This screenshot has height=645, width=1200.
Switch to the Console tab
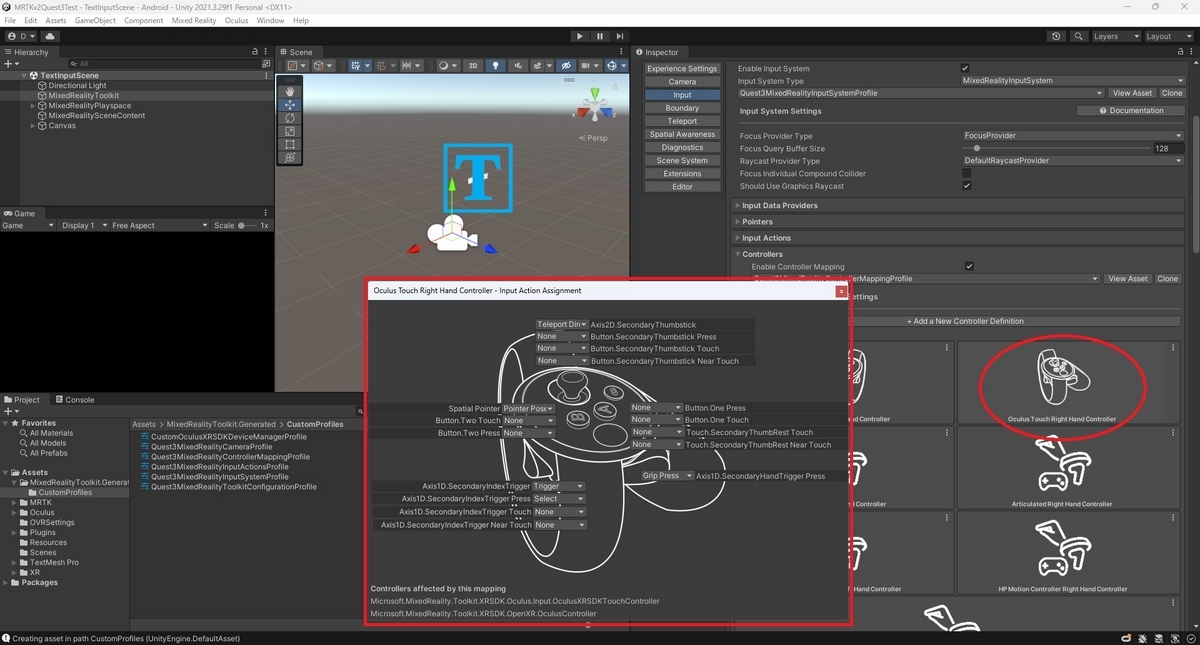point(76,399)
